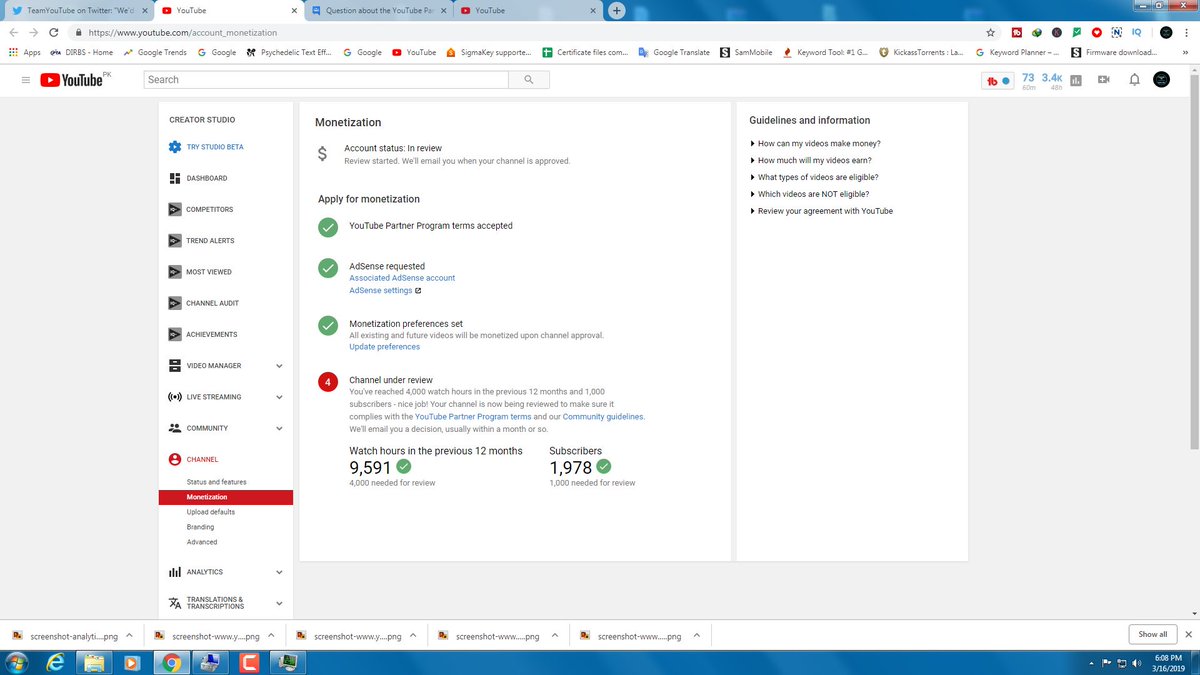The width and height of the screenshot is (1200, 675).
Task: Switch to 'Question about the YouTube Pa' tab
Action: 378,10
